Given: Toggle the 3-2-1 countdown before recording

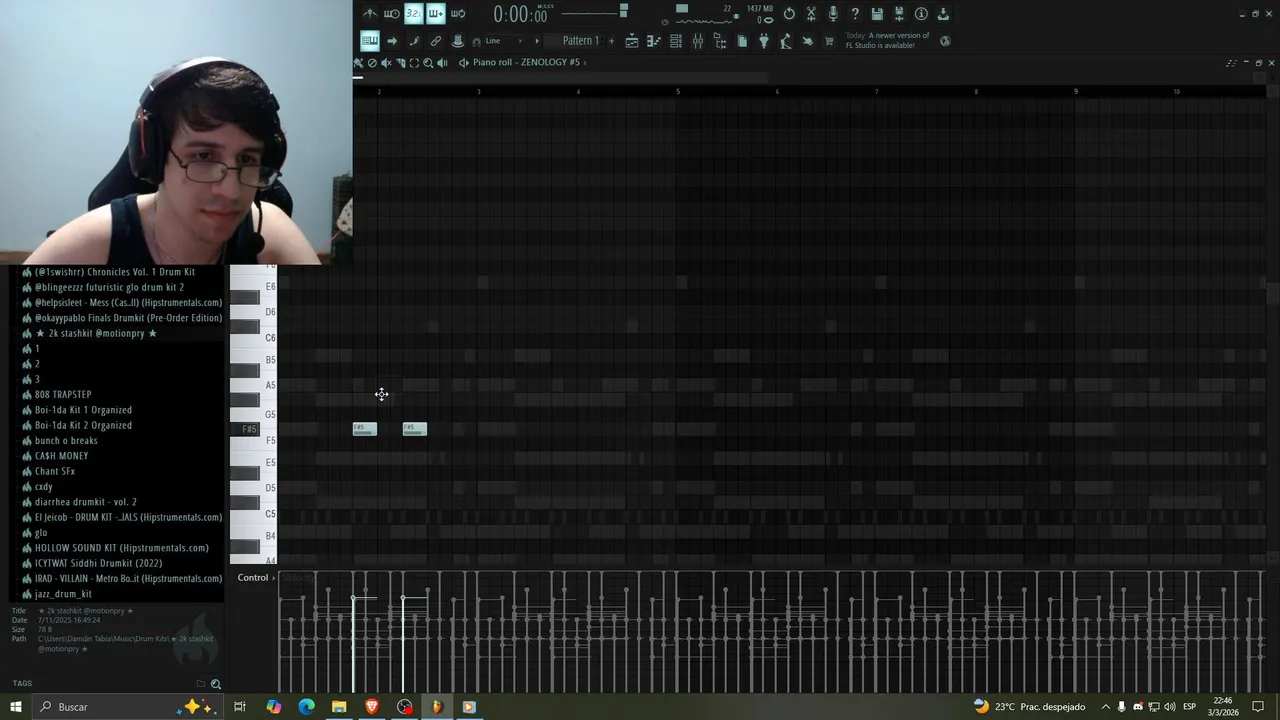Looking at the screenshot, I should pos(414,14).
